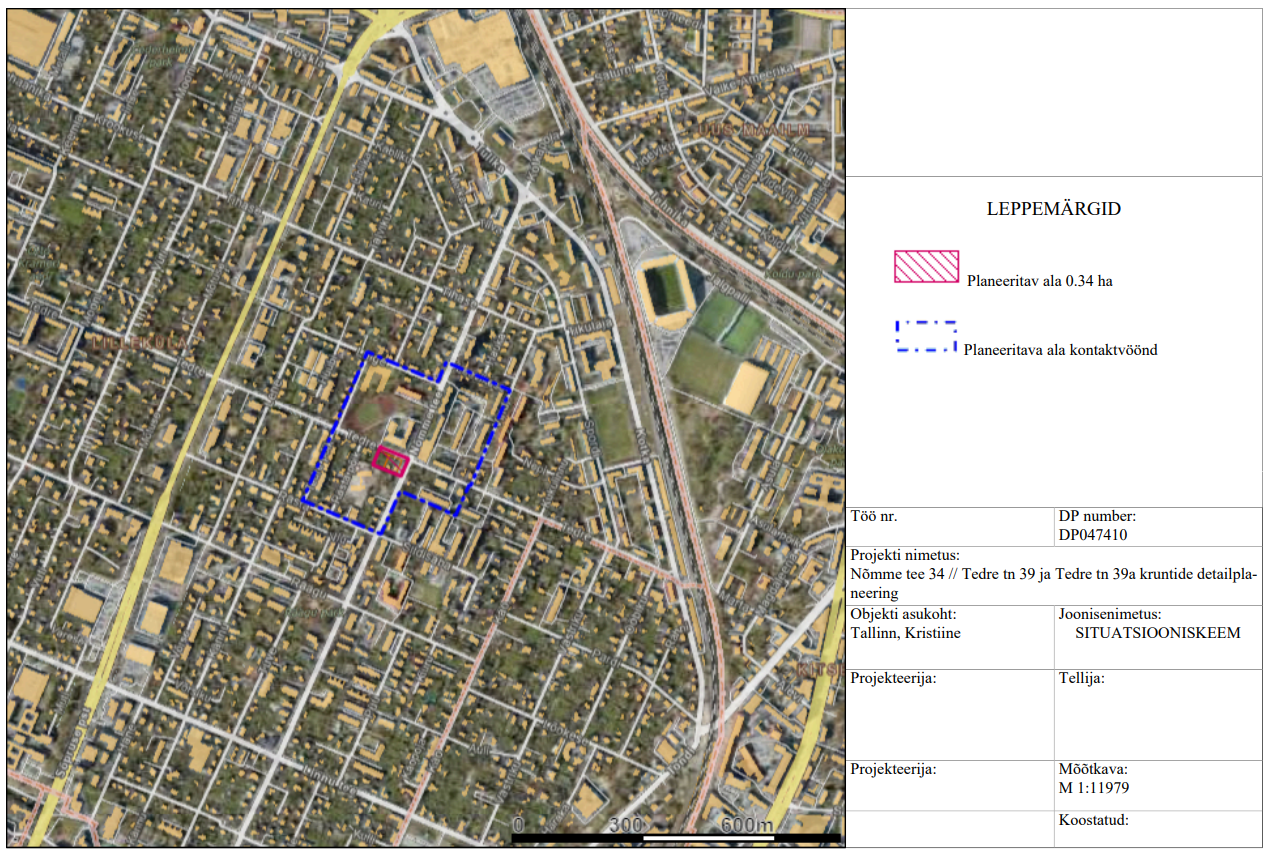Click the Projekti nimetus text block
The height and width of the screenshot is (853, 1270).
tap(1052, 575)
